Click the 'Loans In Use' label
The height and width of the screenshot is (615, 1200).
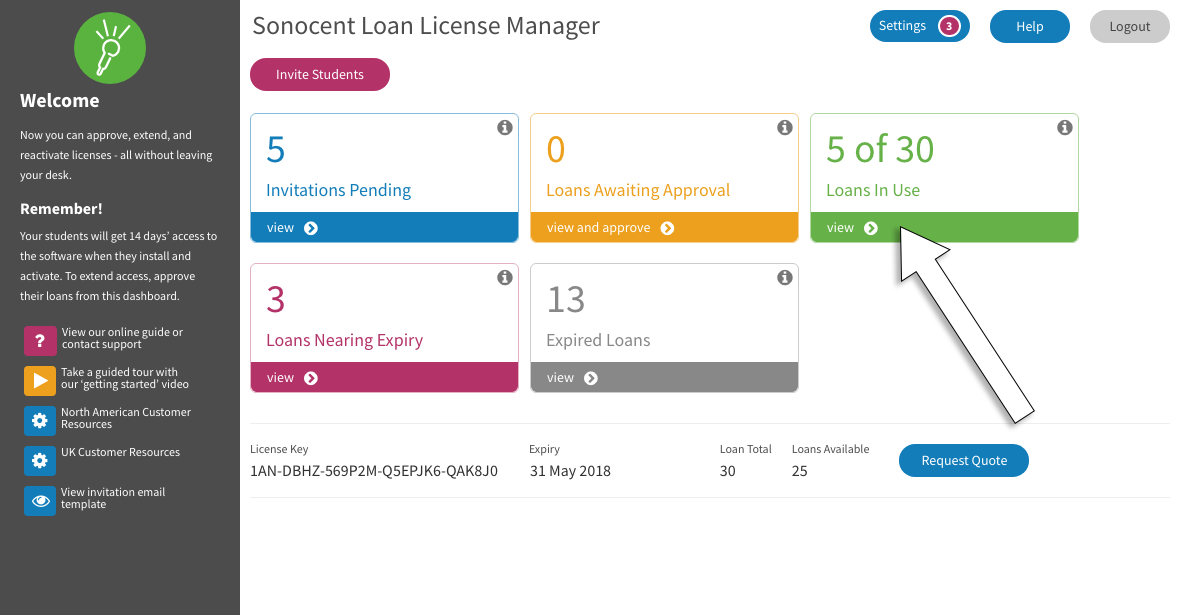click(x=873, y=190)
